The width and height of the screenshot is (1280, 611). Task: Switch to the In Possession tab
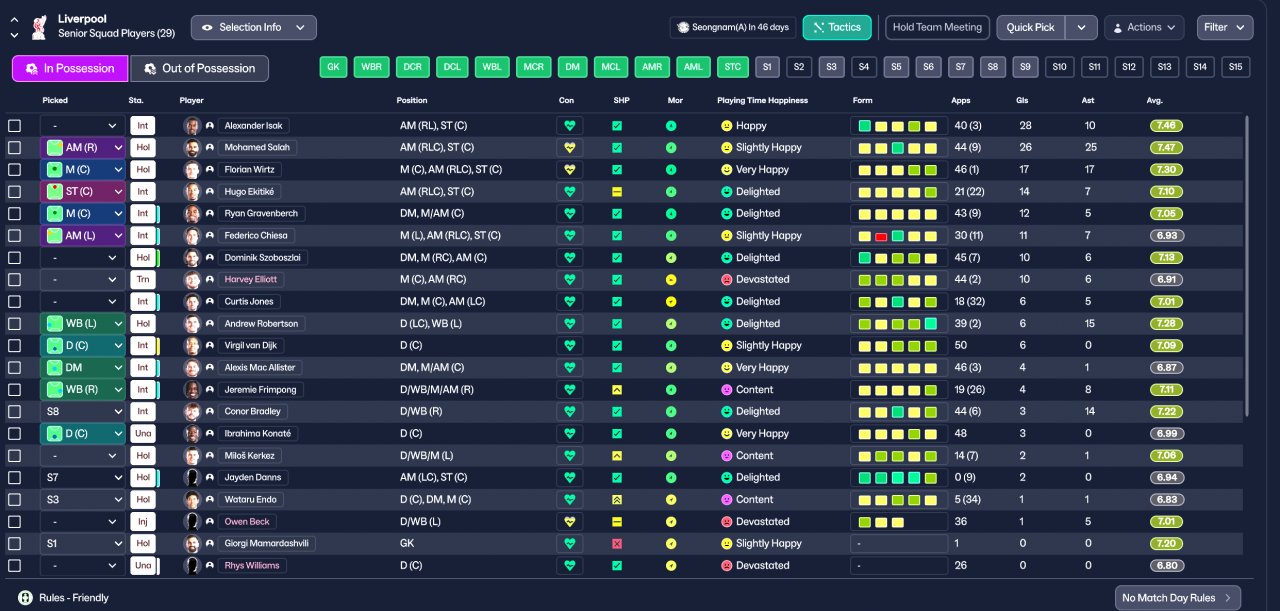coord(70,68)
